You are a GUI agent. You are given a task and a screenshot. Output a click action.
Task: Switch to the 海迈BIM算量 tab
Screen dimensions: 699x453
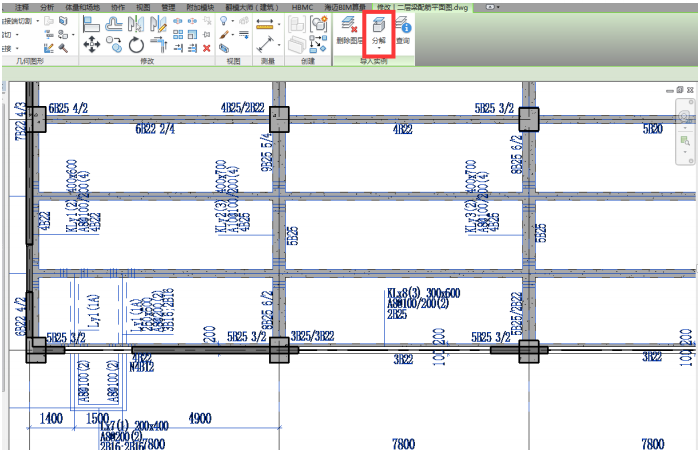[345, 7]
